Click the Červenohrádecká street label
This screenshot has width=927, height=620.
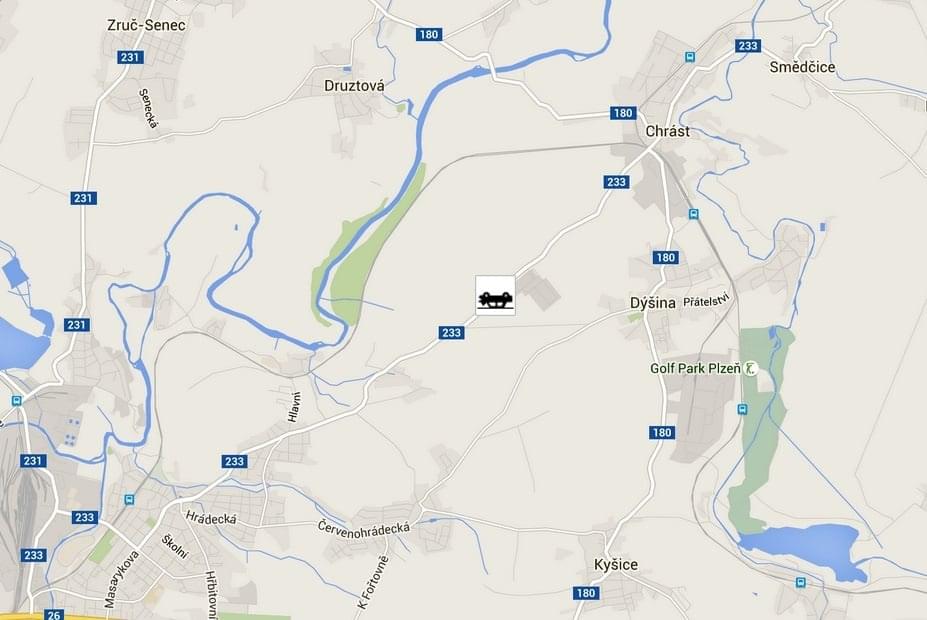[364, 527]
